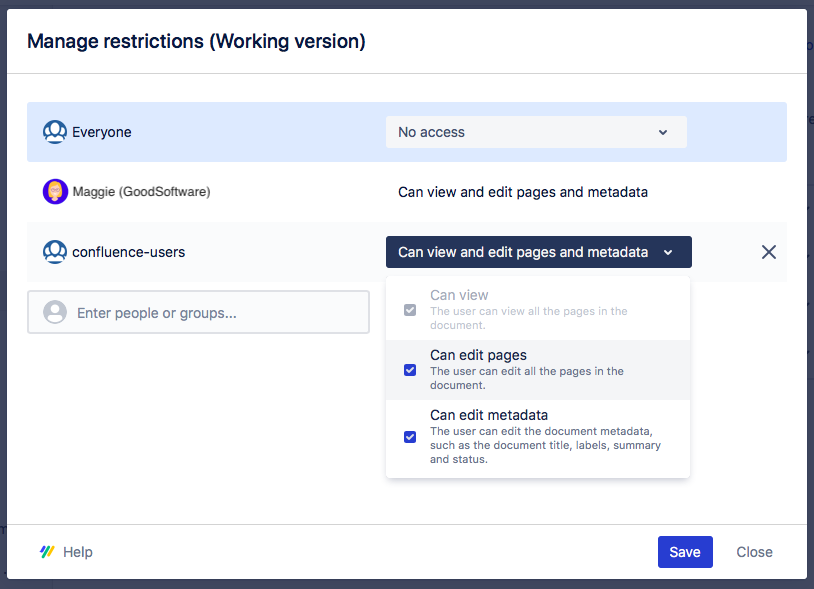Open the 'No access' dropdown for Everyone
814x589 pixels.
click(x=536, y=131)
